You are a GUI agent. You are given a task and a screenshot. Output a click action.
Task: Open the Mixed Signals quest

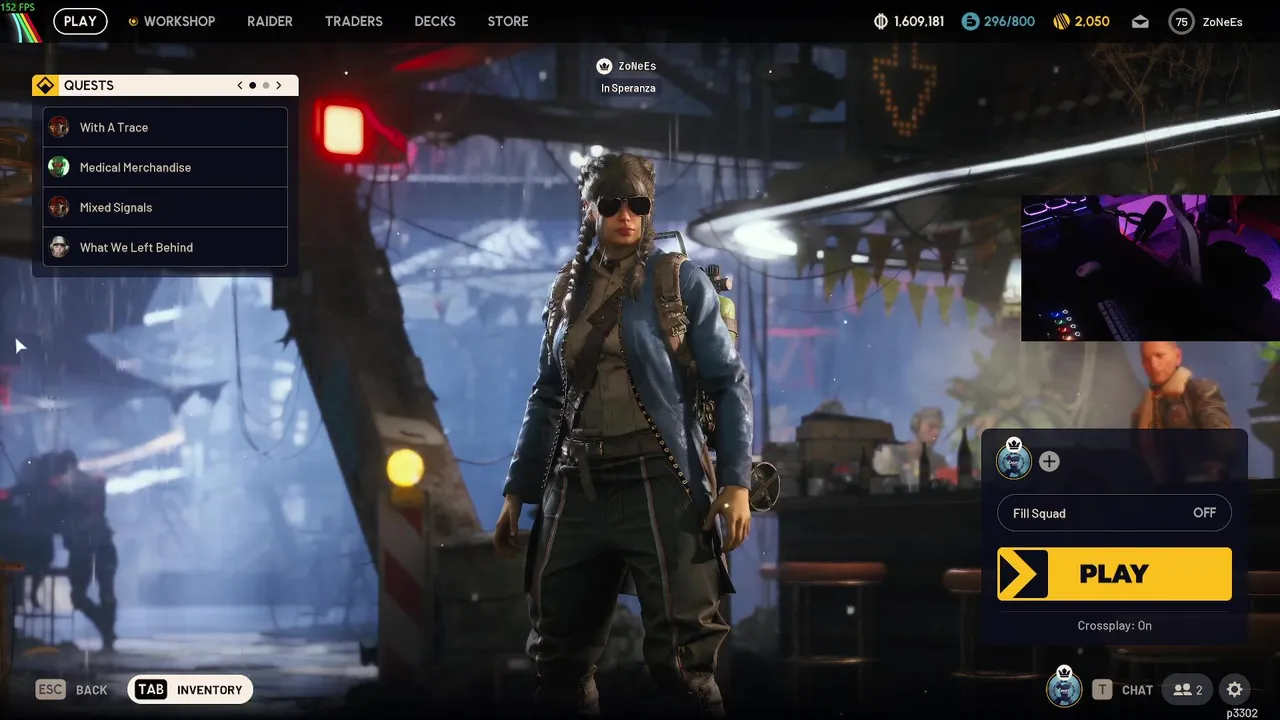coord(166,207)
